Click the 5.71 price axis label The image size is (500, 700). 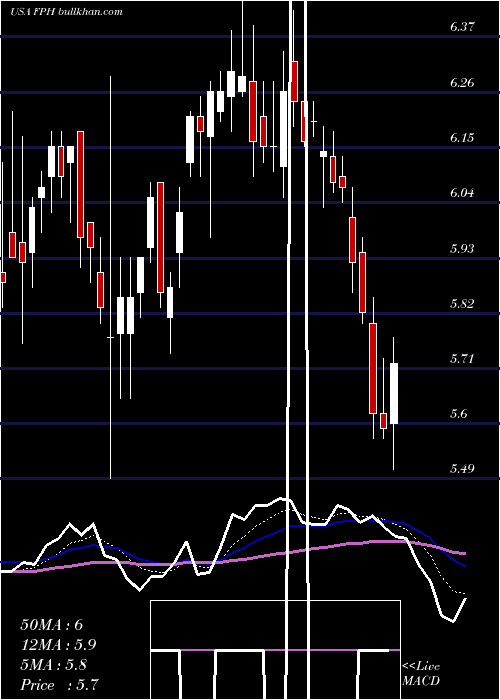pyautogui.click(x=462, y=358)
